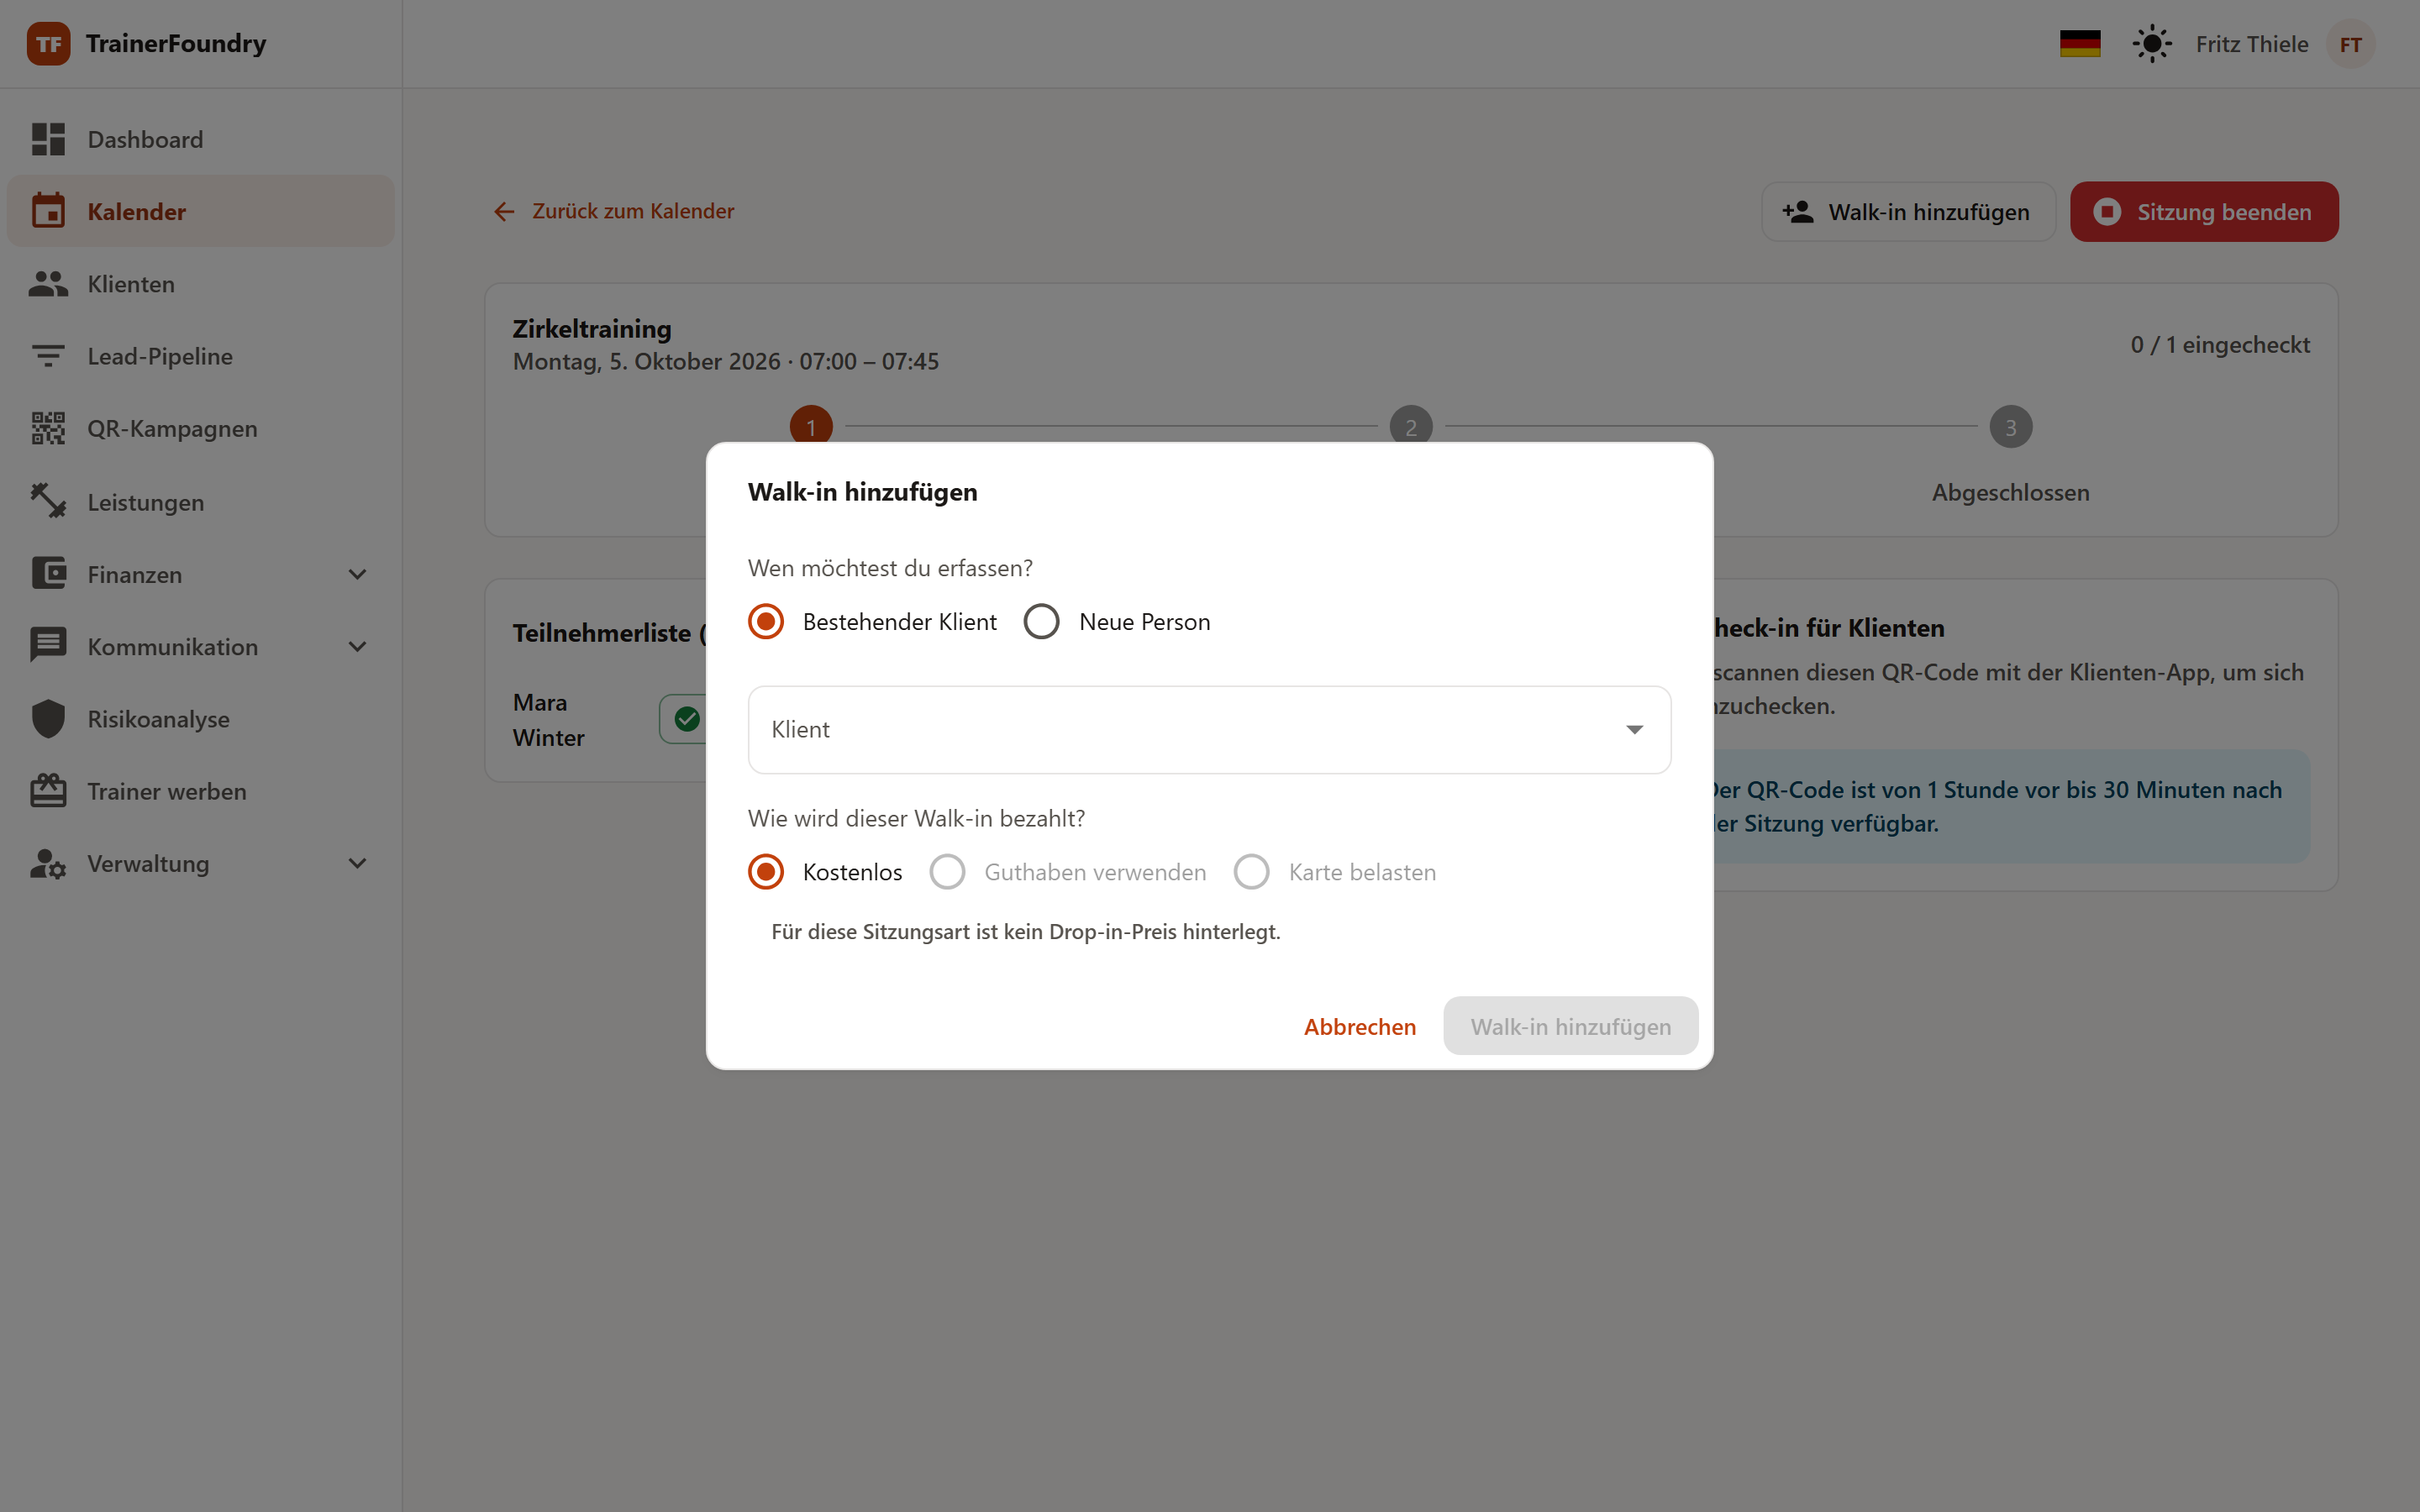Click the Trainer werben gift card icon
This screenshot has height=1512, width=2420.
click(48, 791)
